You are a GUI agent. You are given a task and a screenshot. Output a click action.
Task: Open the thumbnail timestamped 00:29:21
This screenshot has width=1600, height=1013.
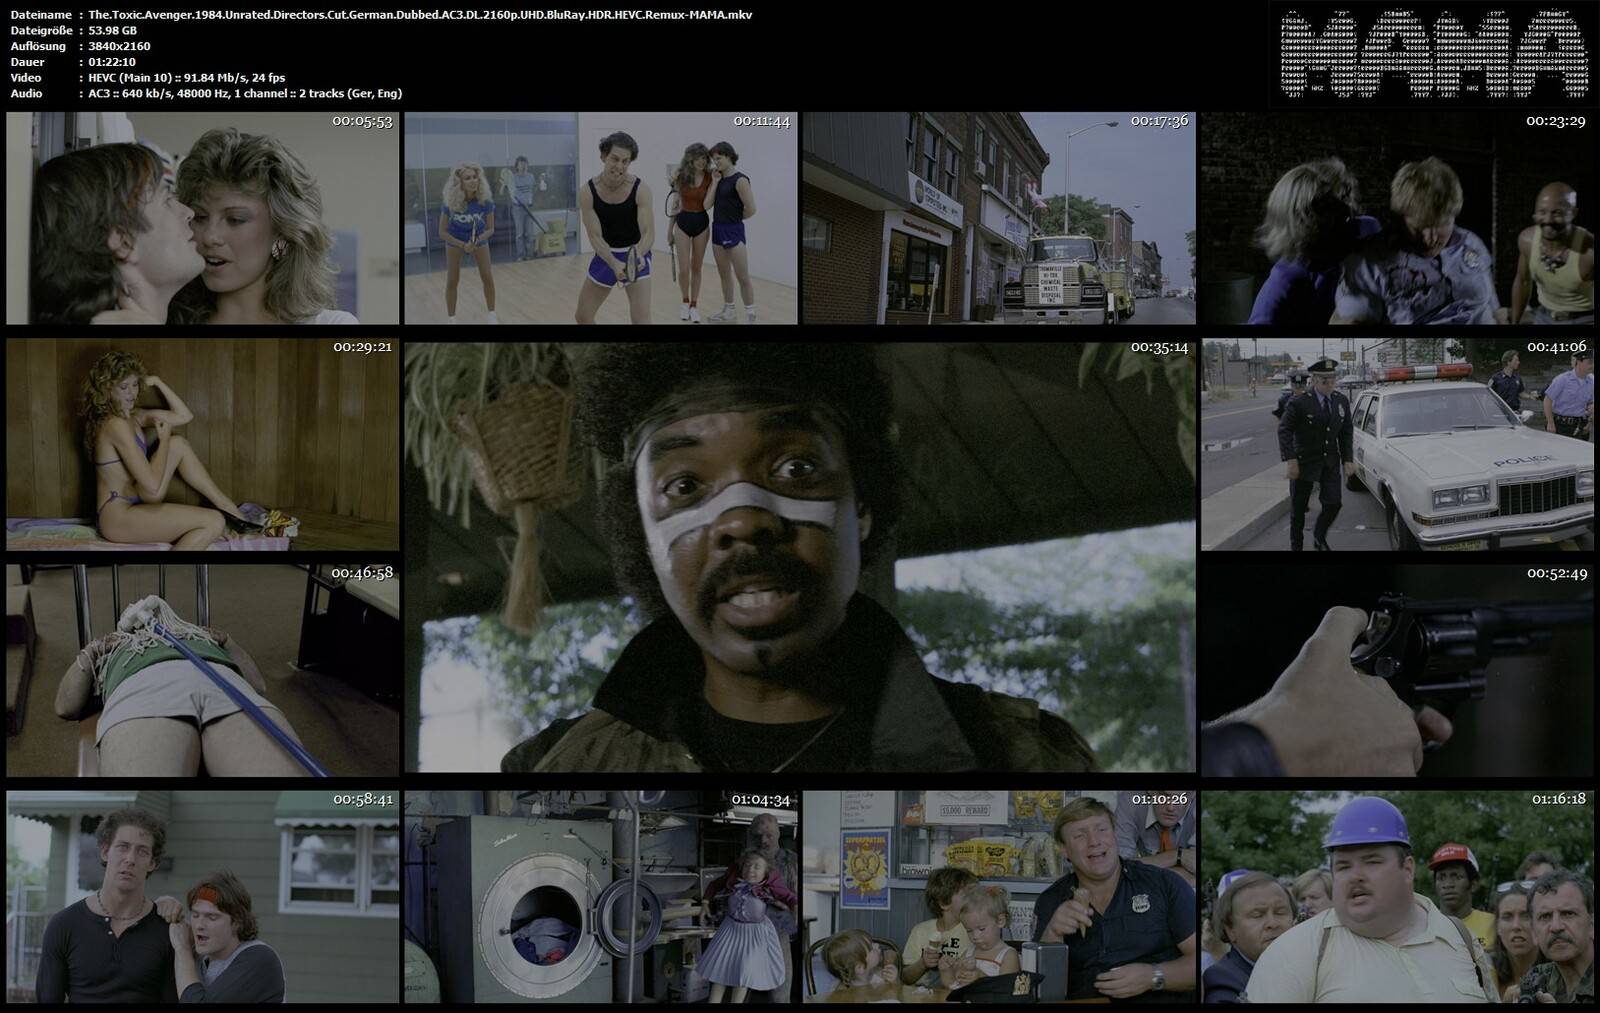pyautogui.click(x=202, y=444)
